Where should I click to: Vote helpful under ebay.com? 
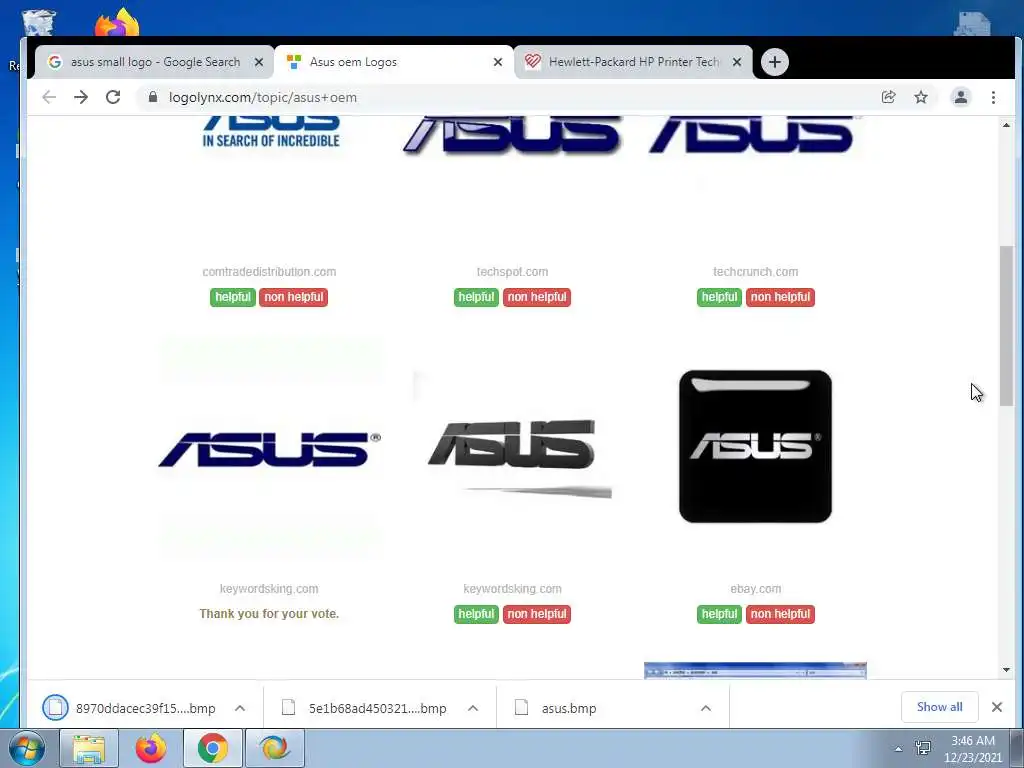[719, 615]
